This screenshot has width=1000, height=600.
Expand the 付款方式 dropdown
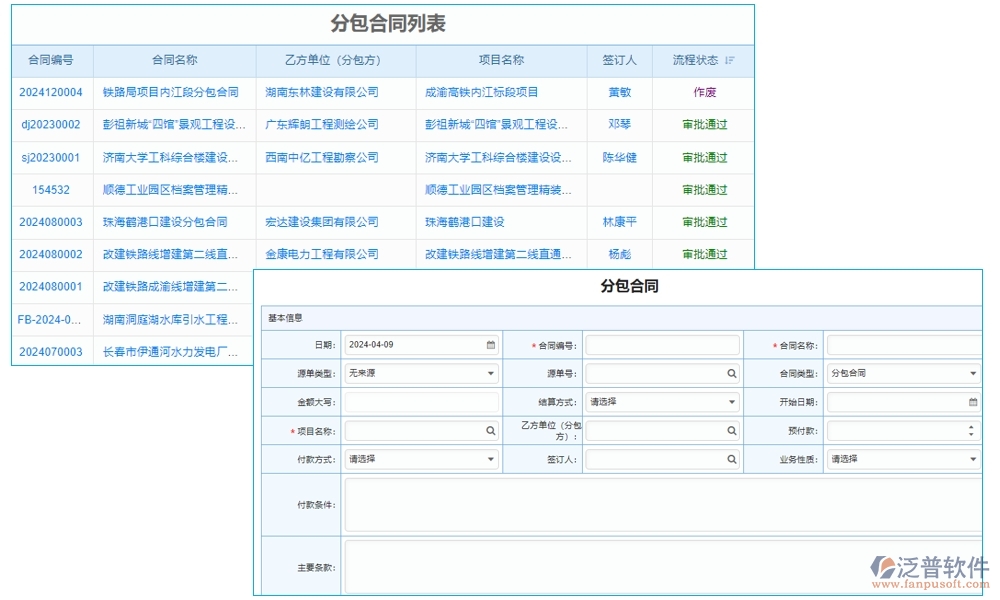click(489, 459)
